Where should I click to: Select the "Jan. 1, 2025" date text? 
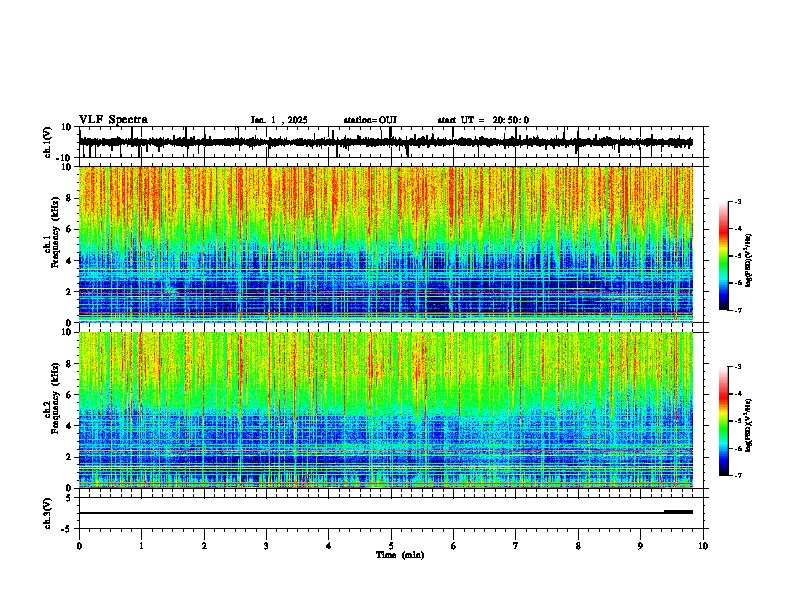279,120
